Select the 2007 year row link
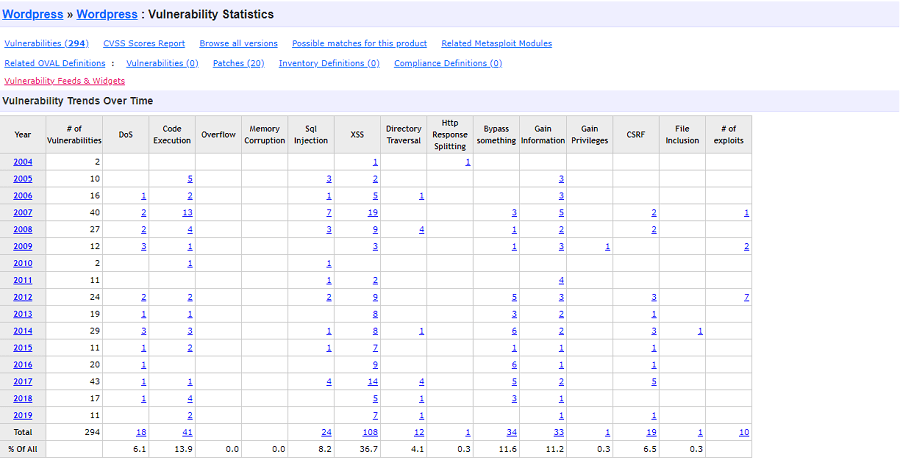The height and width of the screenshot is (460, 900). click(x=23, y=212)
